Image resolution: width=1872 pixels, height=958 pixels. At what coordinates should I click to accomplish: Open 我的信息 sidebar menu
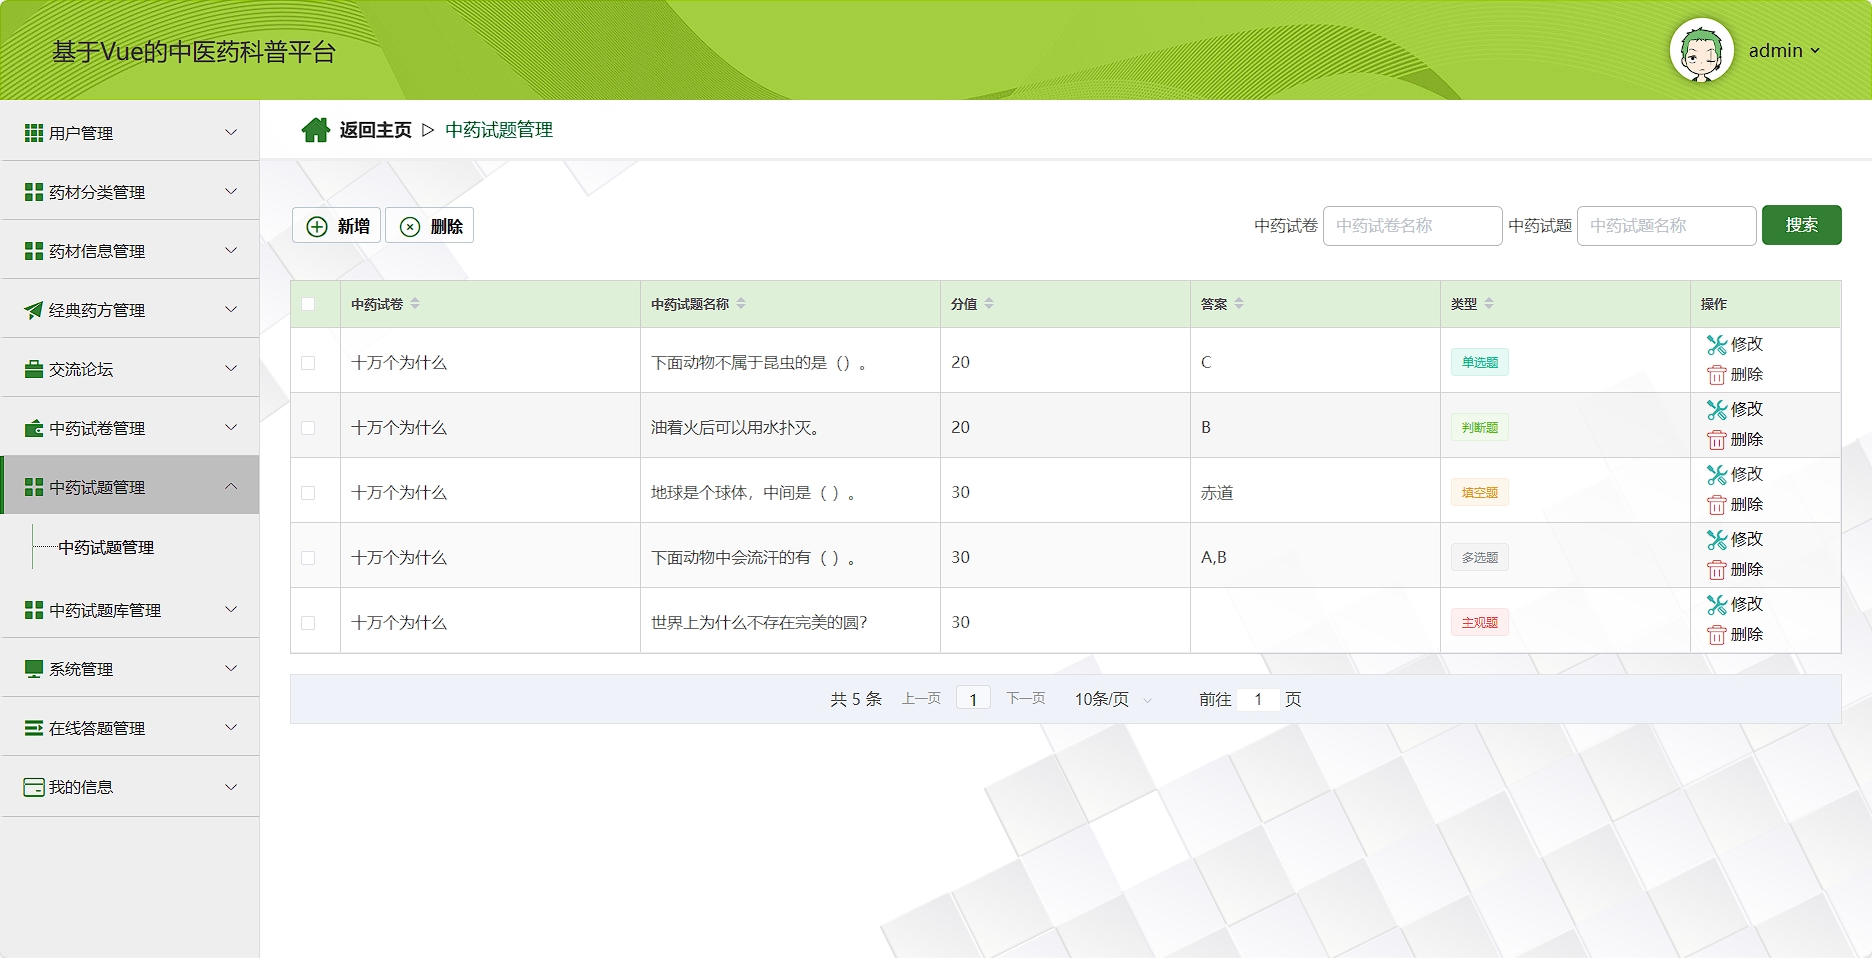pyautogui.click(x=130, y=787)
